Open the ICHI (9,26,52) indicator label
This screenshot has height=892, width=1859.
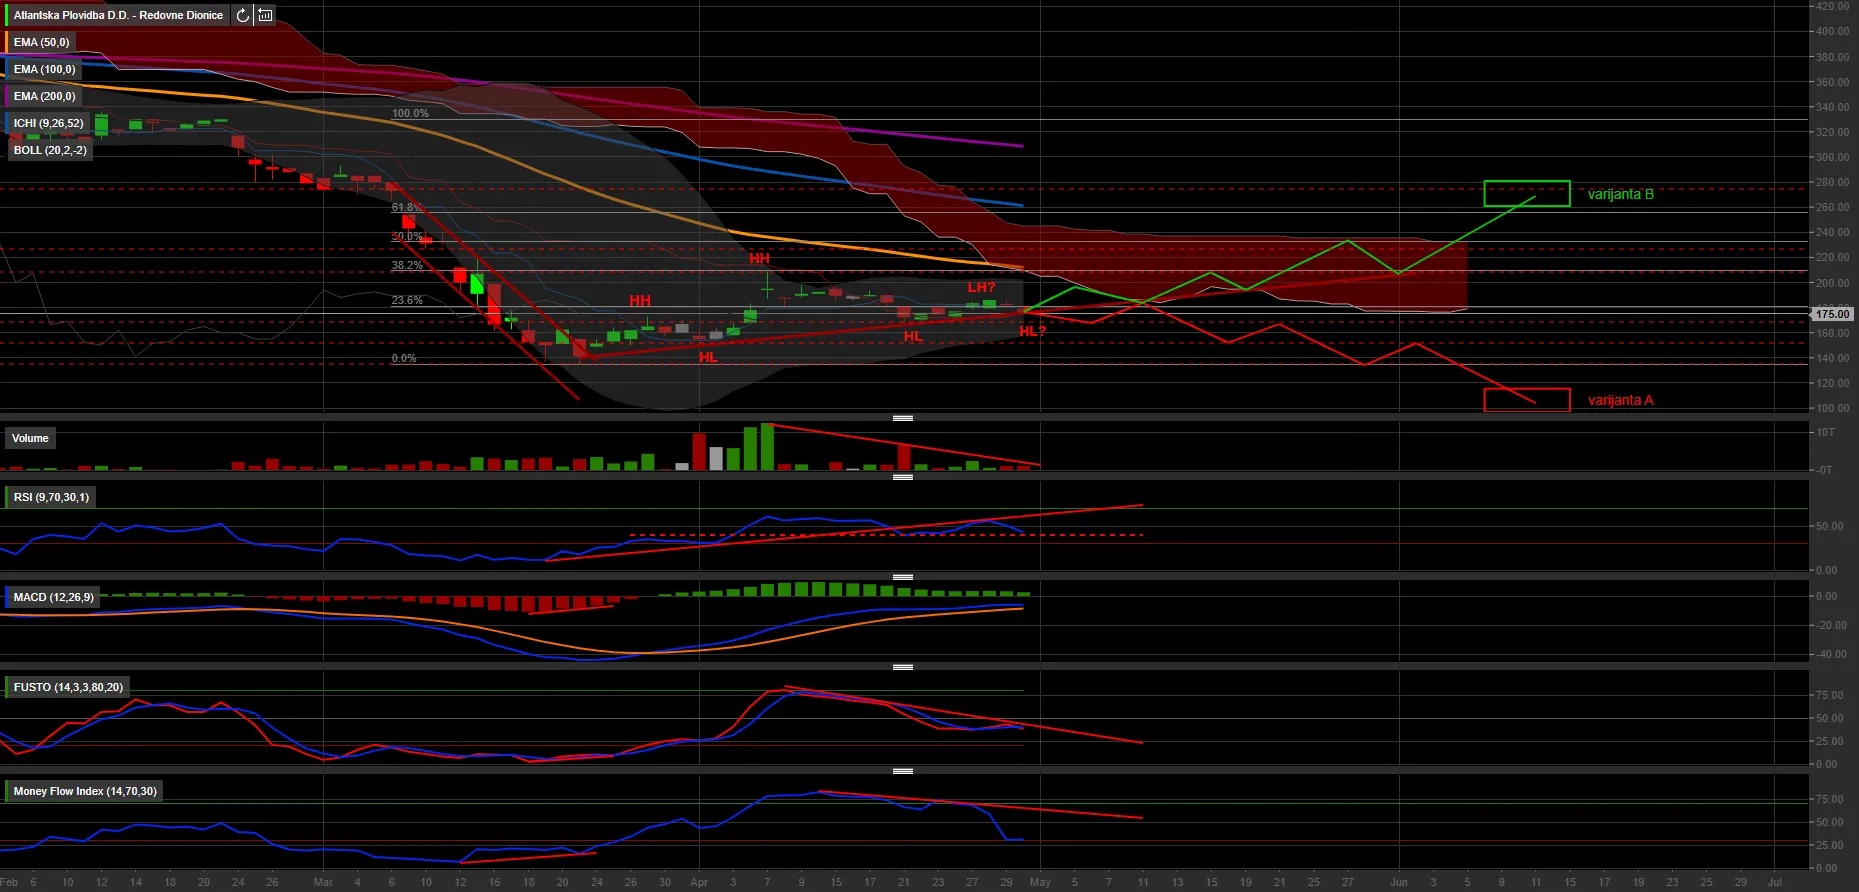click(48, 123)
